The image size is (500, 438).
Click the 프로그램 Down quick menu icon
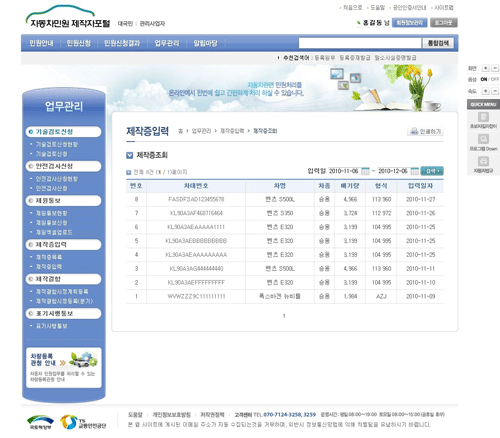[x=483, y=139]
